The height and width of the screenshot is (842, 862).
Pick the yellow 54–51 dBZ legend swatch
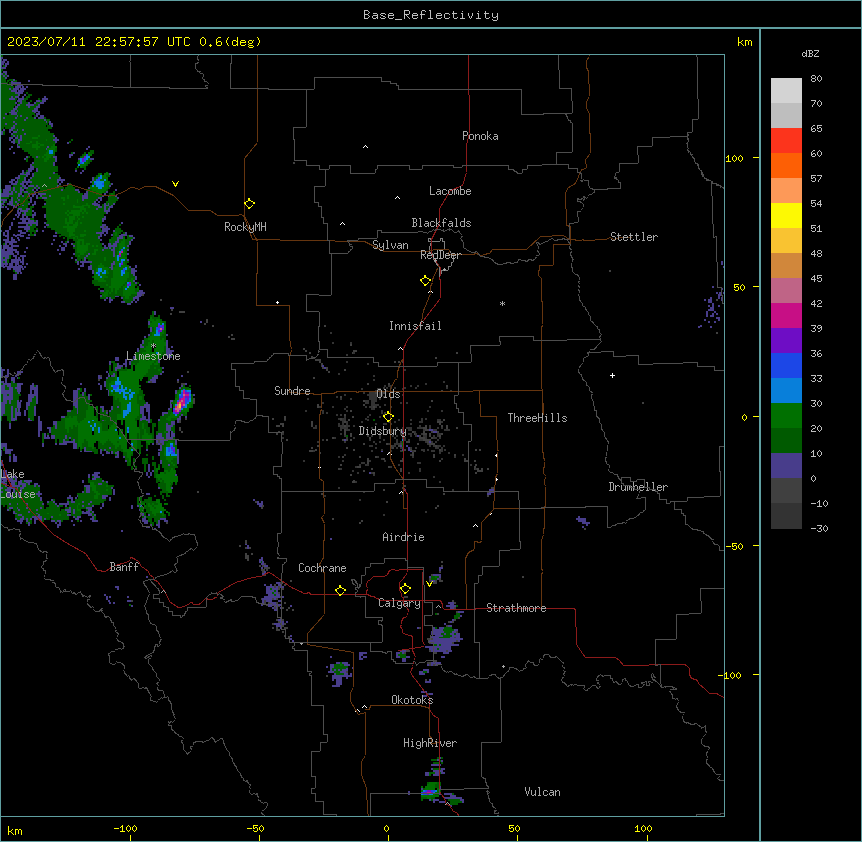[786, 215]
